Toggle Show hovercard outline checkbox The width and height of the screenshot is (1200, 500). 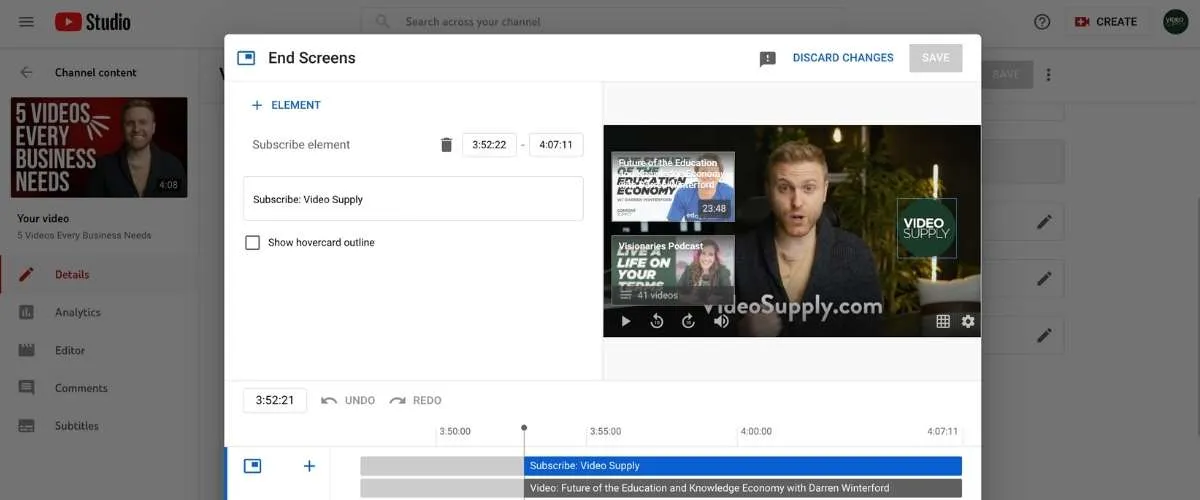[253, 243]
